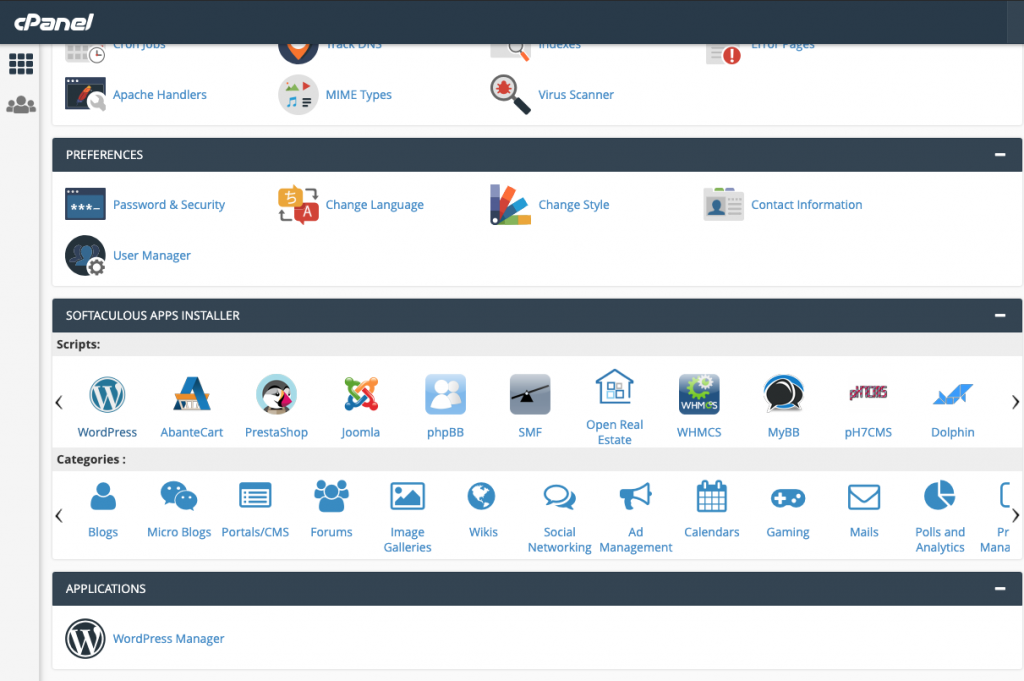Screen dimensions: 1024x681
Task: Open Contact Information card icon
Action: point(724,204)
